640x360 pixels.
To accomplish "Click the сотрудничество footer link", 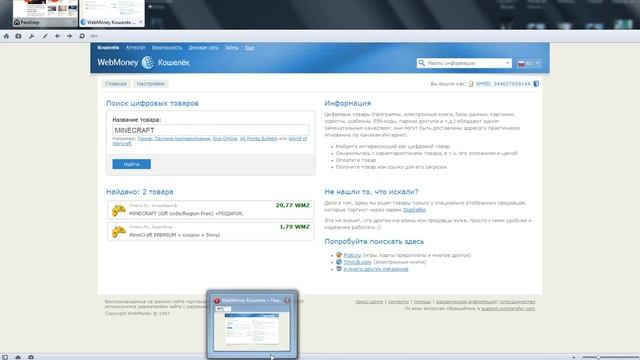I will click(x=517, y=302).
